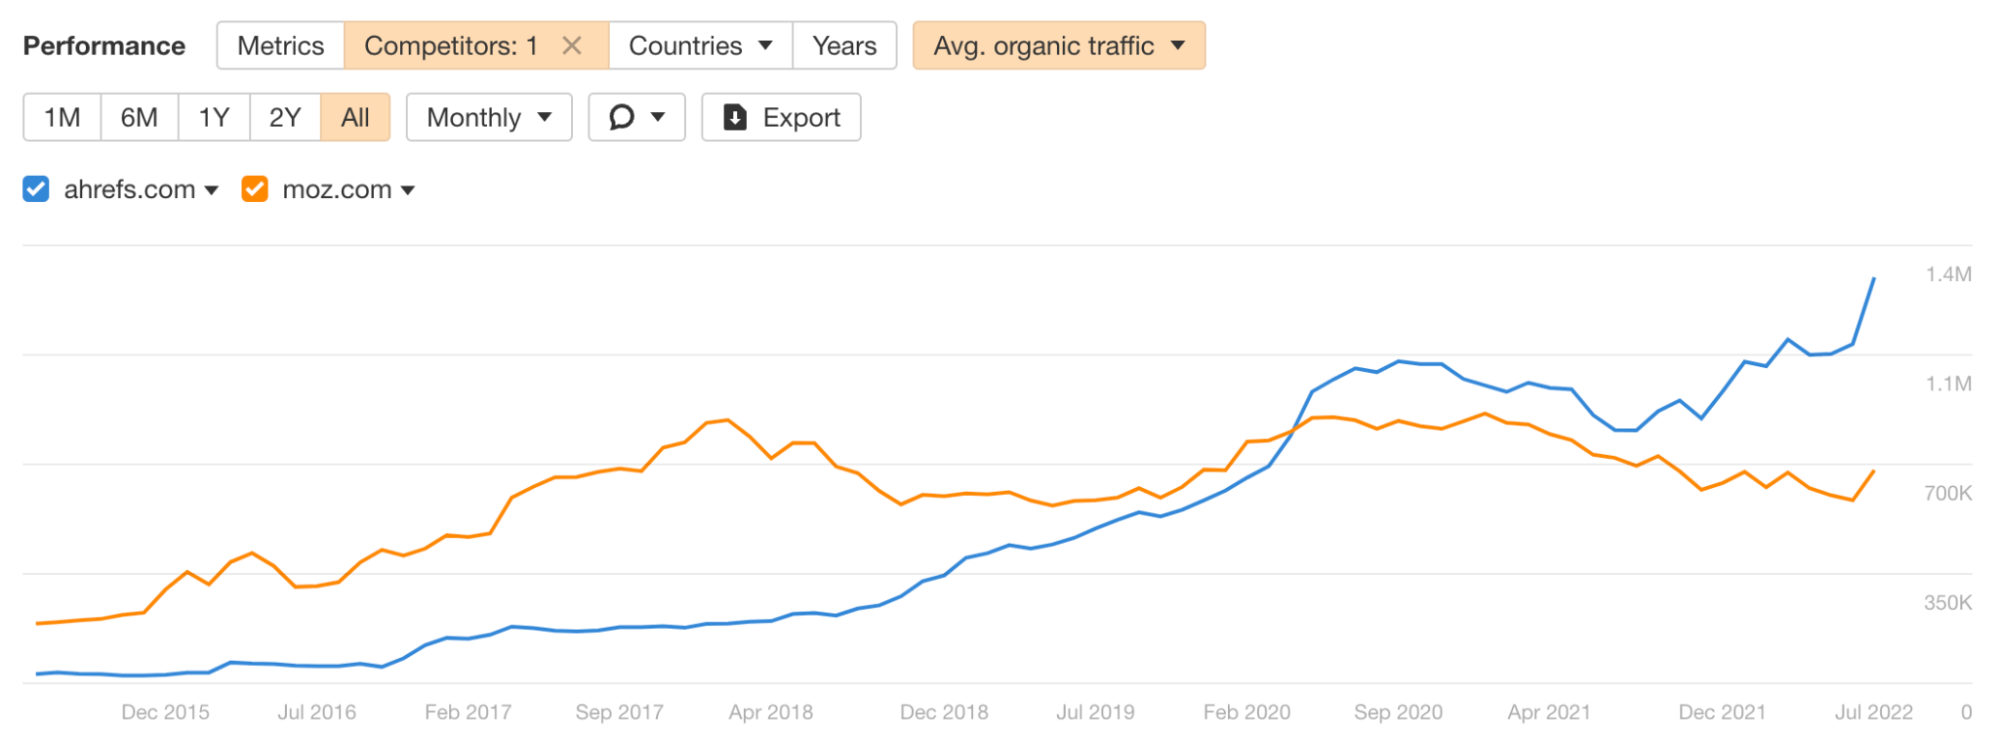Expand the moz.com options arrow

408,189
